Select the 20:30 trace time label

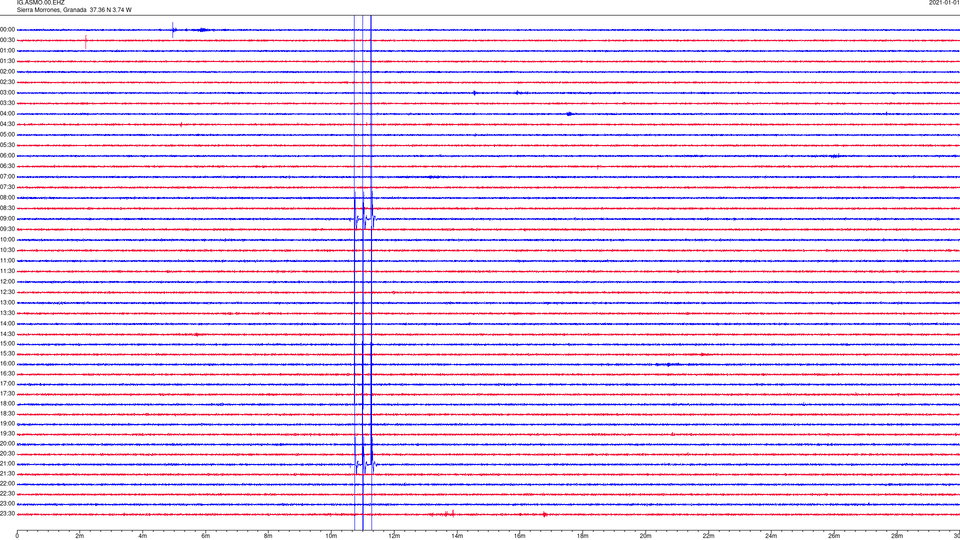pos(7,454)
